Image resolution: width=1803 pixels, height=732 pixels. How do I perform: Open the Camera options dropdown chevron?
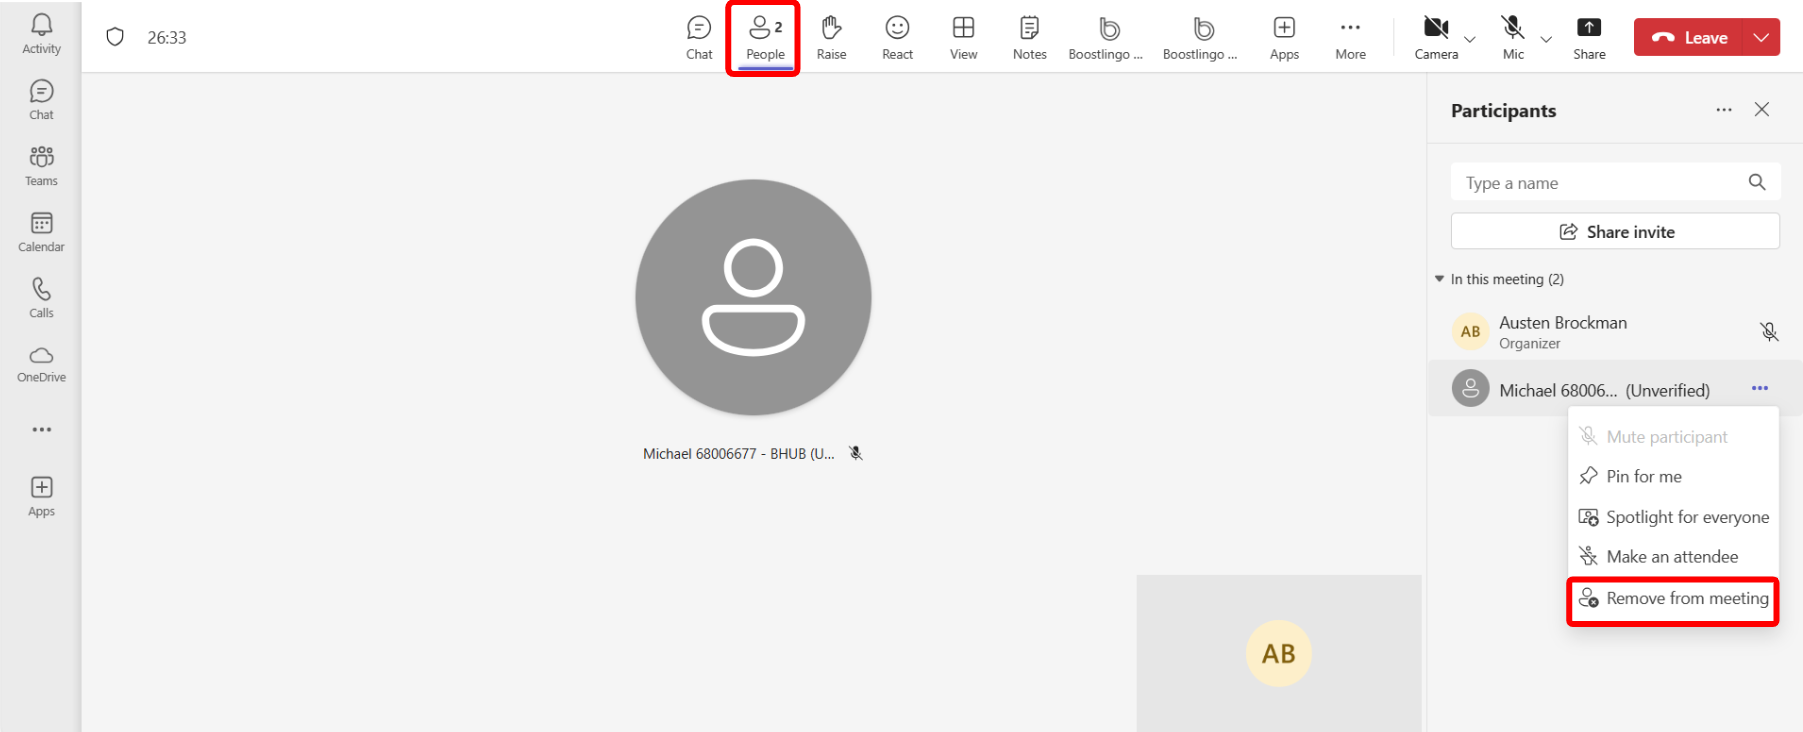pyautogui.click(x=1470, y=40)
